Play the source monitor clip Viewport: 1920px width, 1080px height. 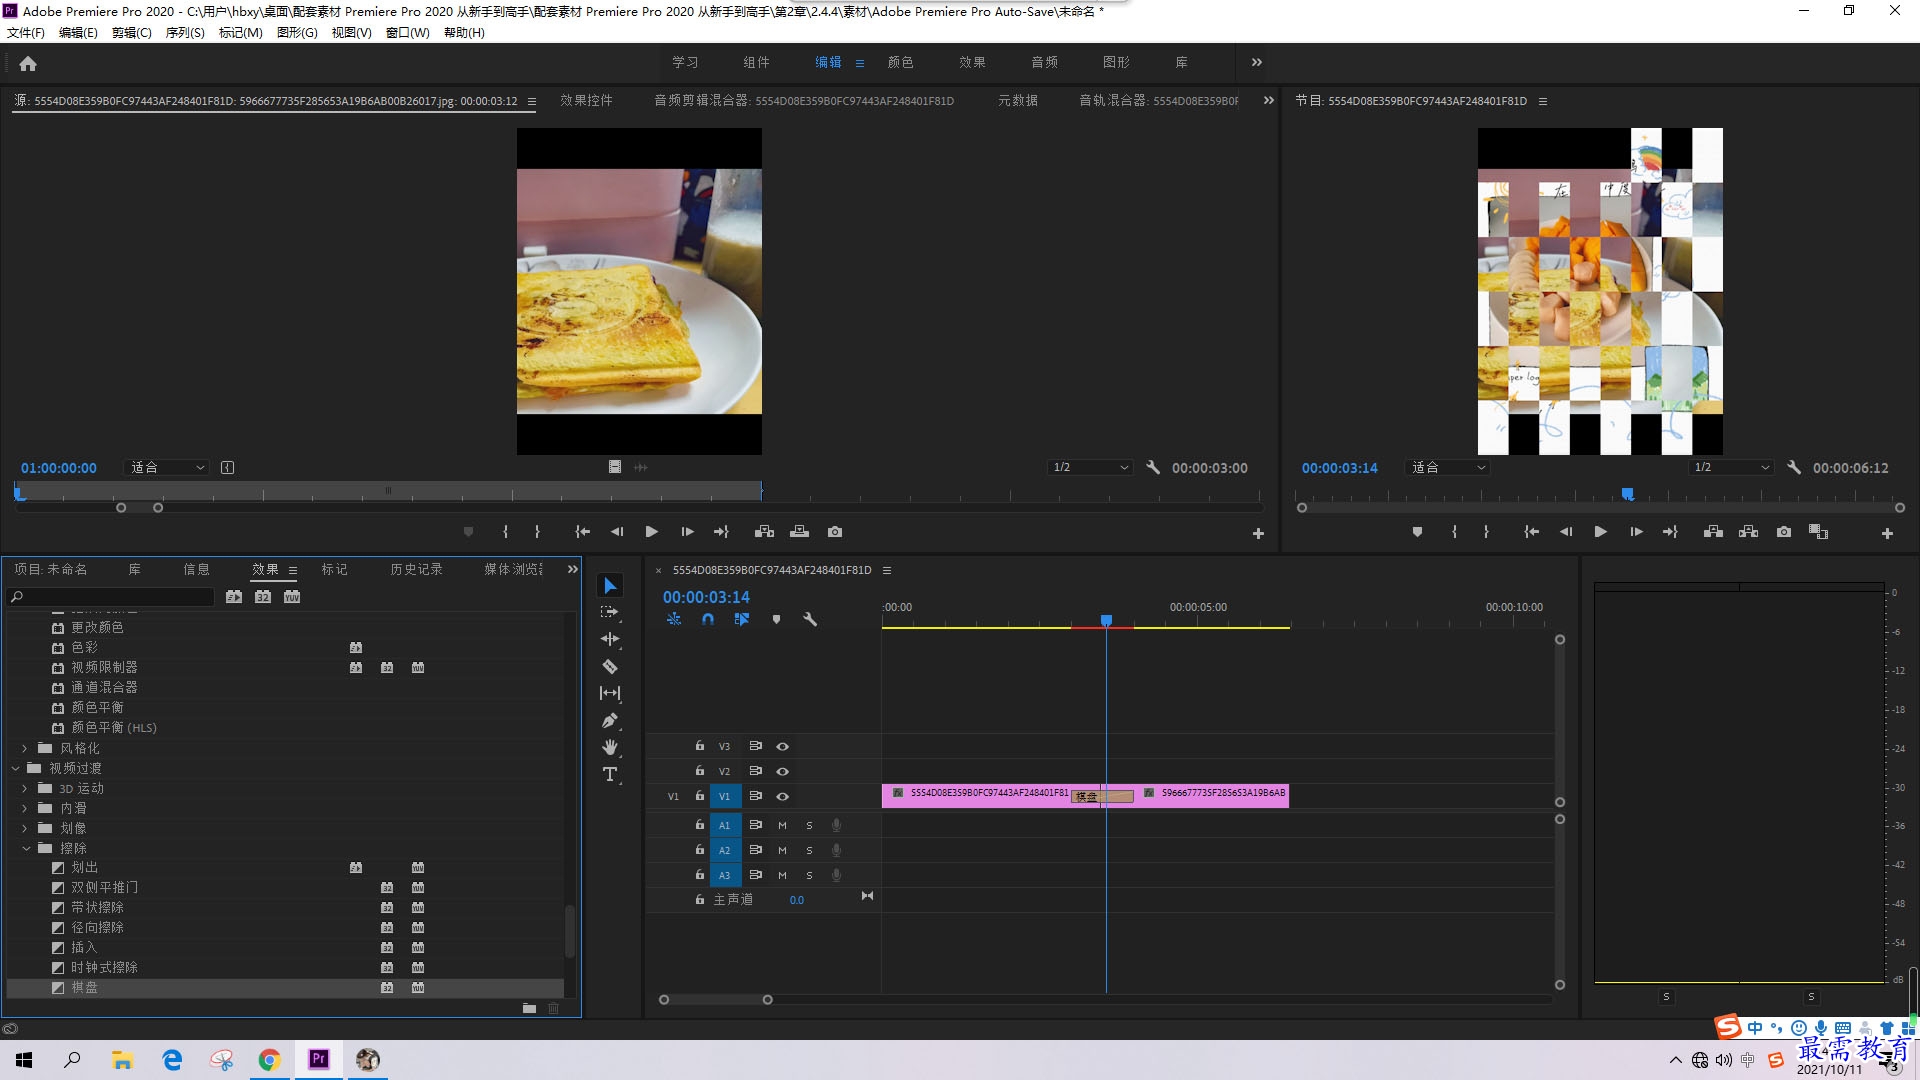point(652,532)
